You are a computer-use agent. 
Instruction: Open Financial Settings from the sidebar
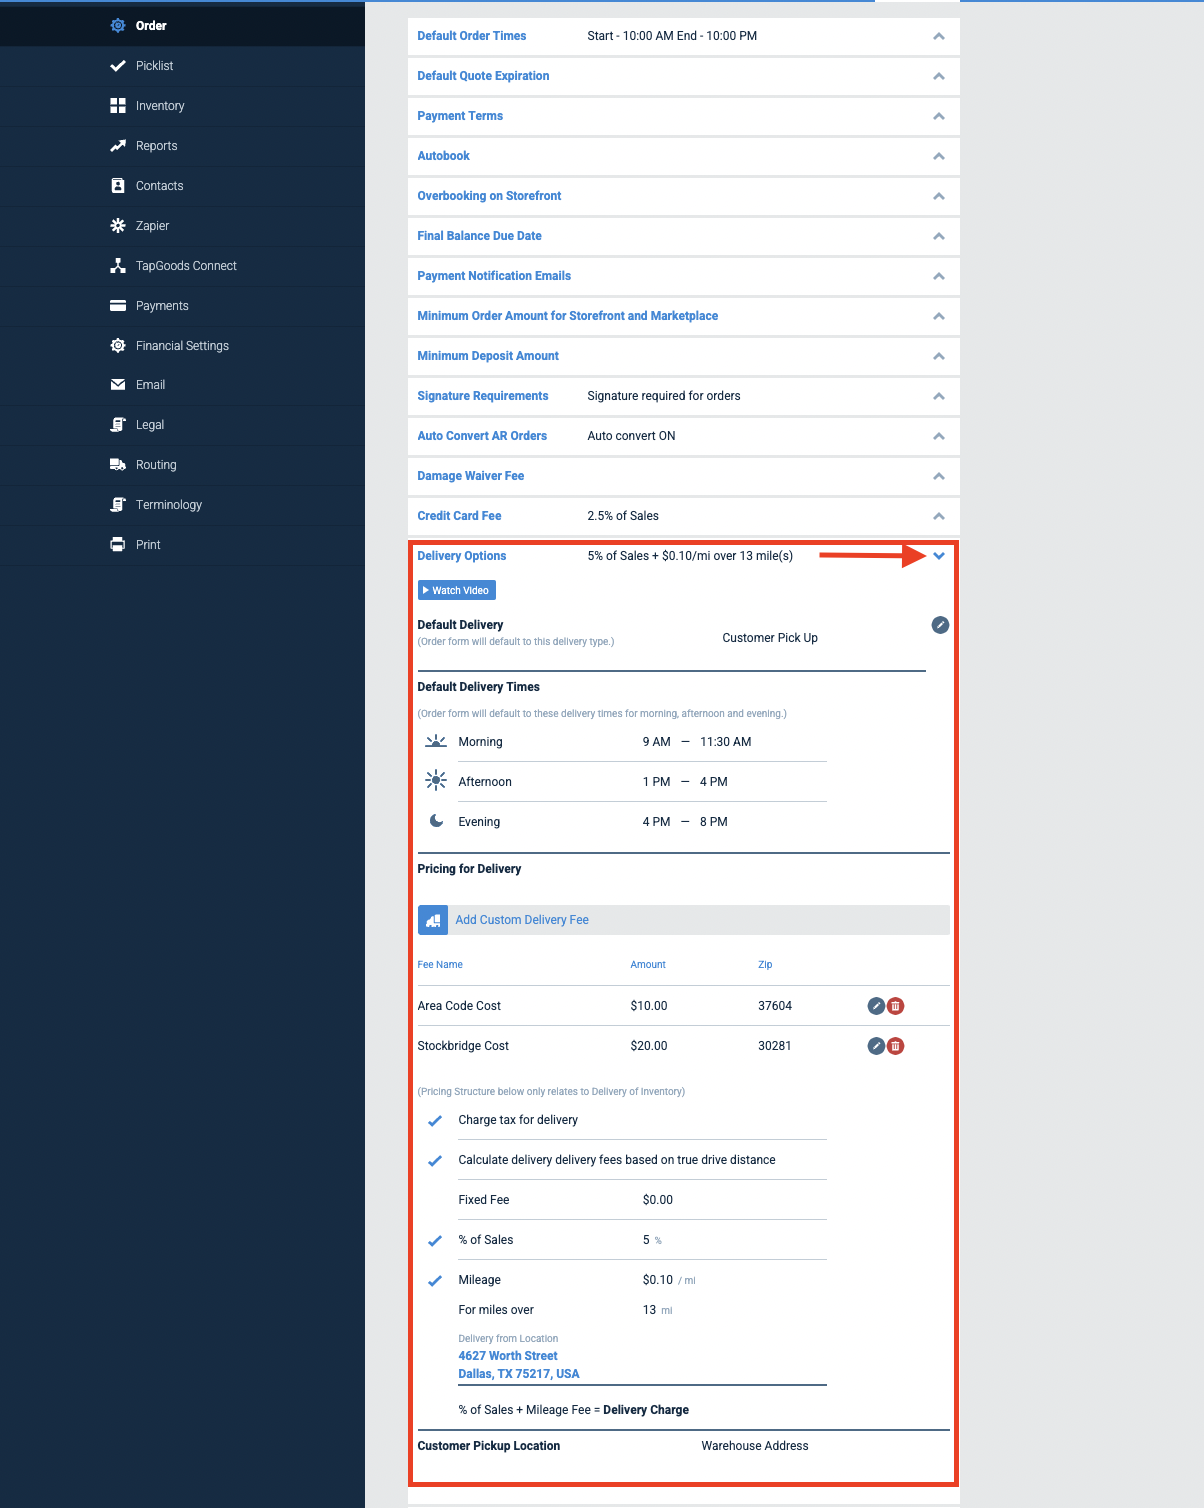[x=182, y=345]
